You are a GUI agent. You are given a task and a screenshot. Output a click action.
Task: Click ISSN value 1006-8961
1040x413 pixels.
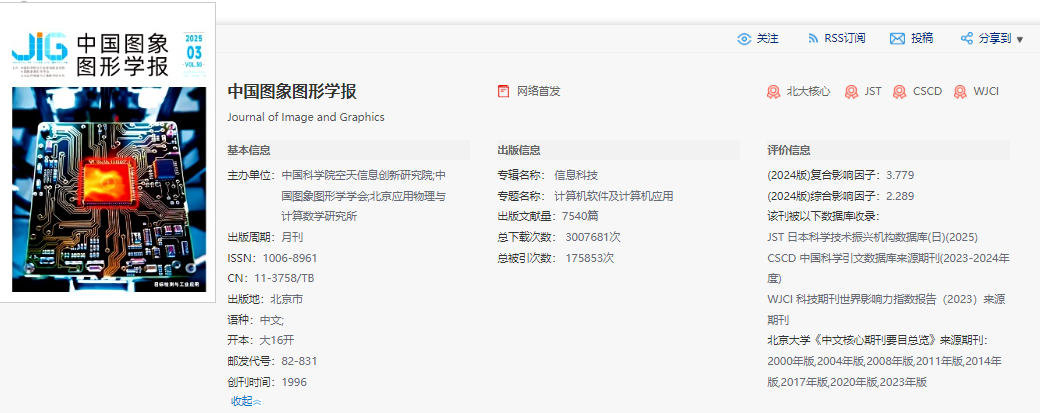click(x=290, y=258)
